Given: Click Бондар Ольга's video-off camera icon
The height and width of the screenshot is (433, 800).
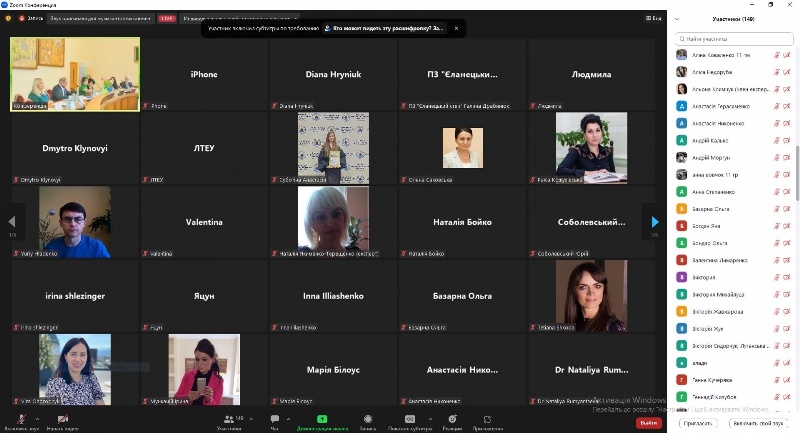Looking at the screenshot, I should pyautogui.click(x=787, y=243).
